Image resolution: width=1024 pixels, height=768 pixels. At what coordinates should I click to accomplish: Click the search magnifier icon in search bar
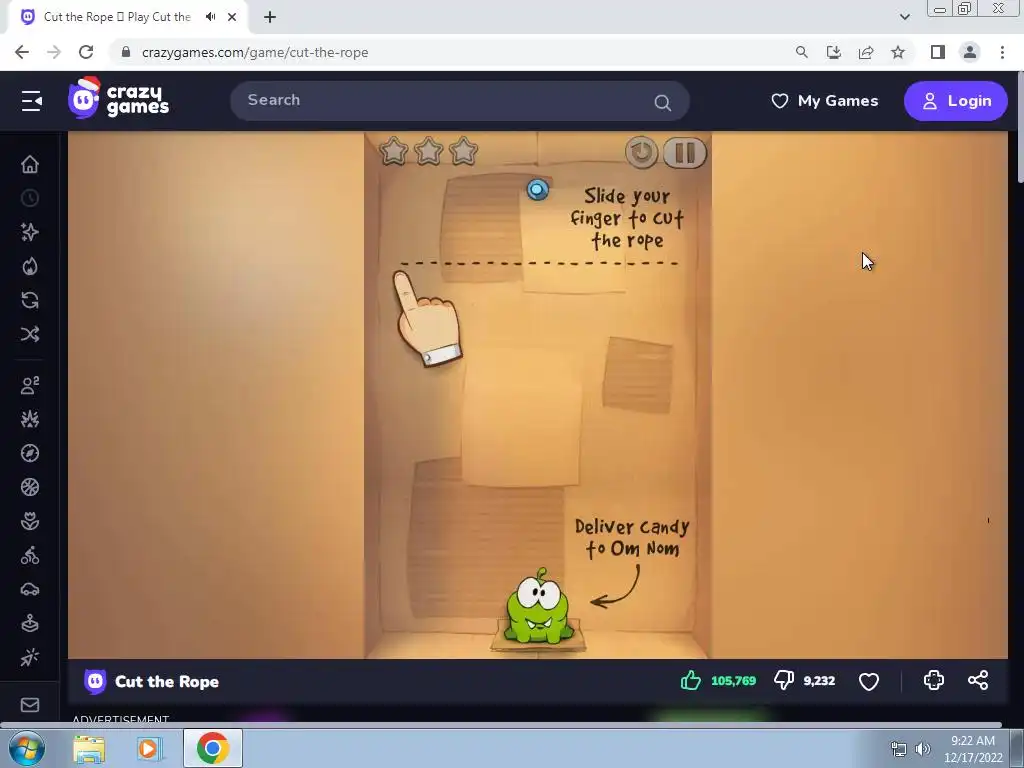(662, 103)
